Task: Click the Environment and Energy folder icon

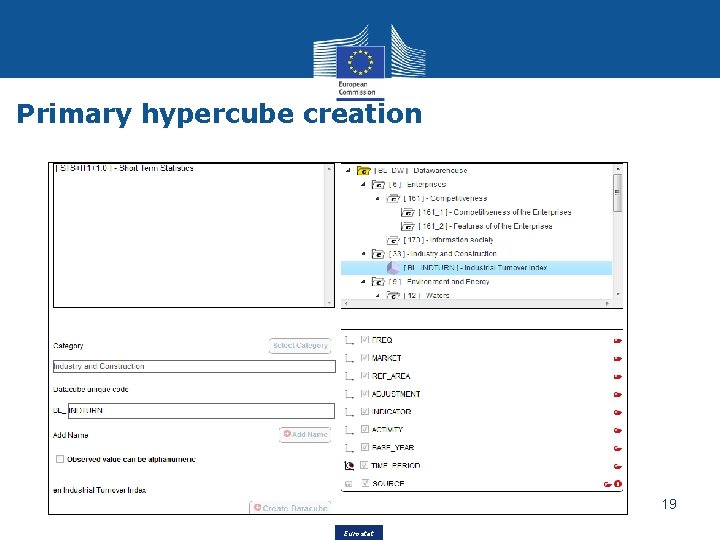Action: click(x=378, y=282)
